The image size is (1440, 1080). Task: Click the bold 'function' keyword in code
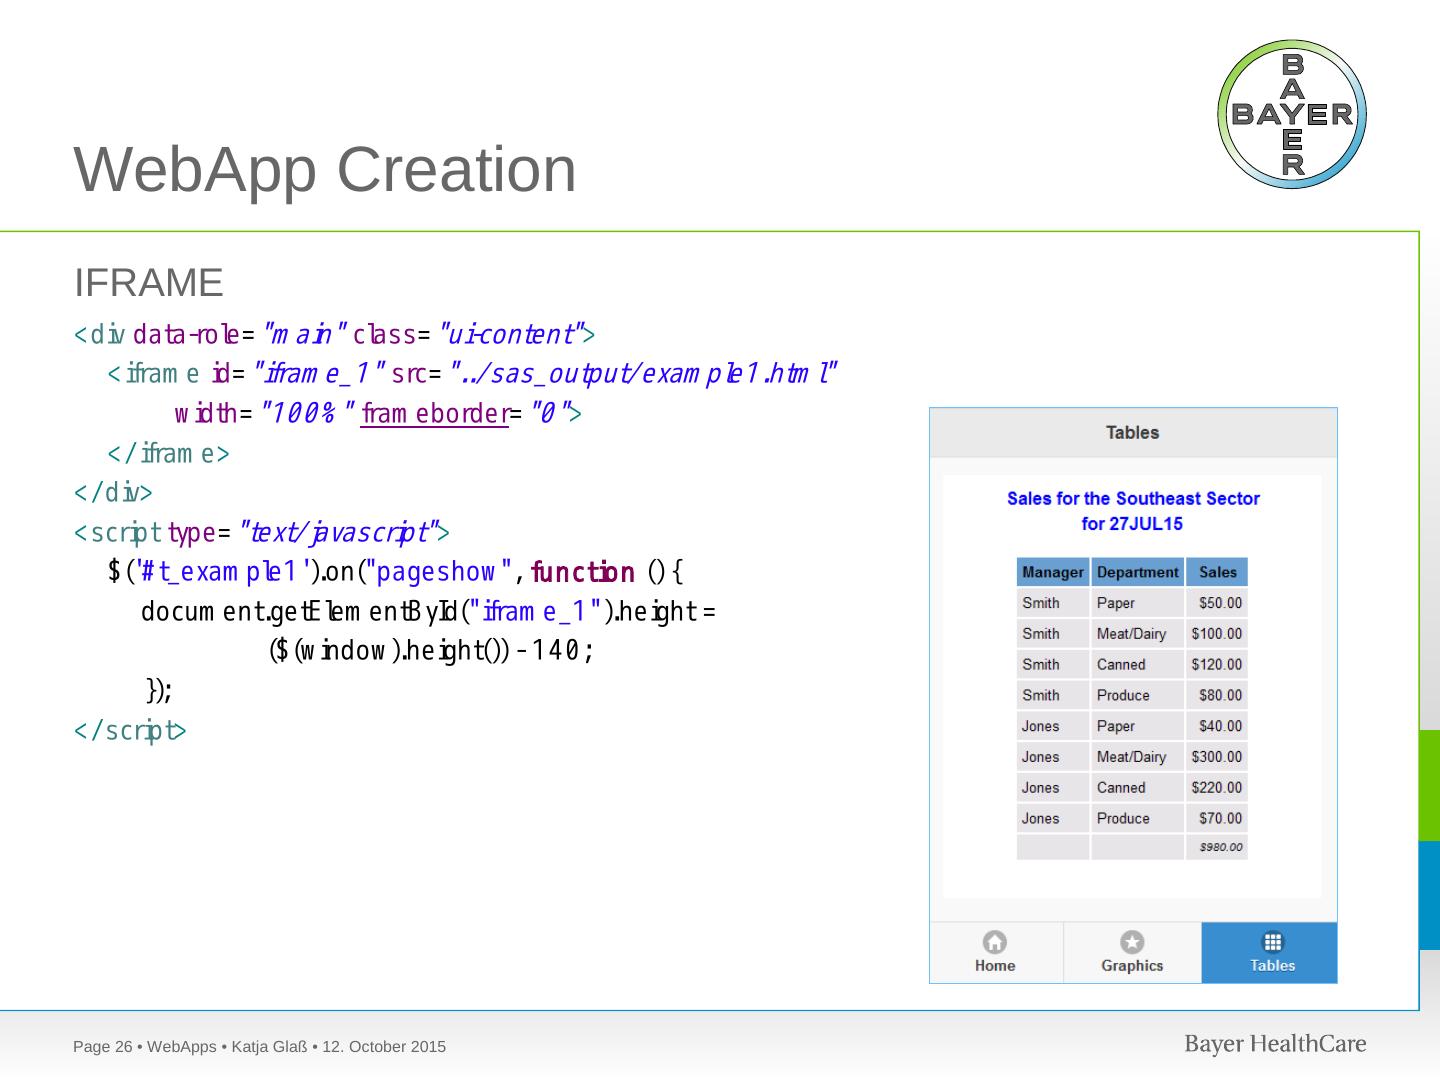coord(583,572)
